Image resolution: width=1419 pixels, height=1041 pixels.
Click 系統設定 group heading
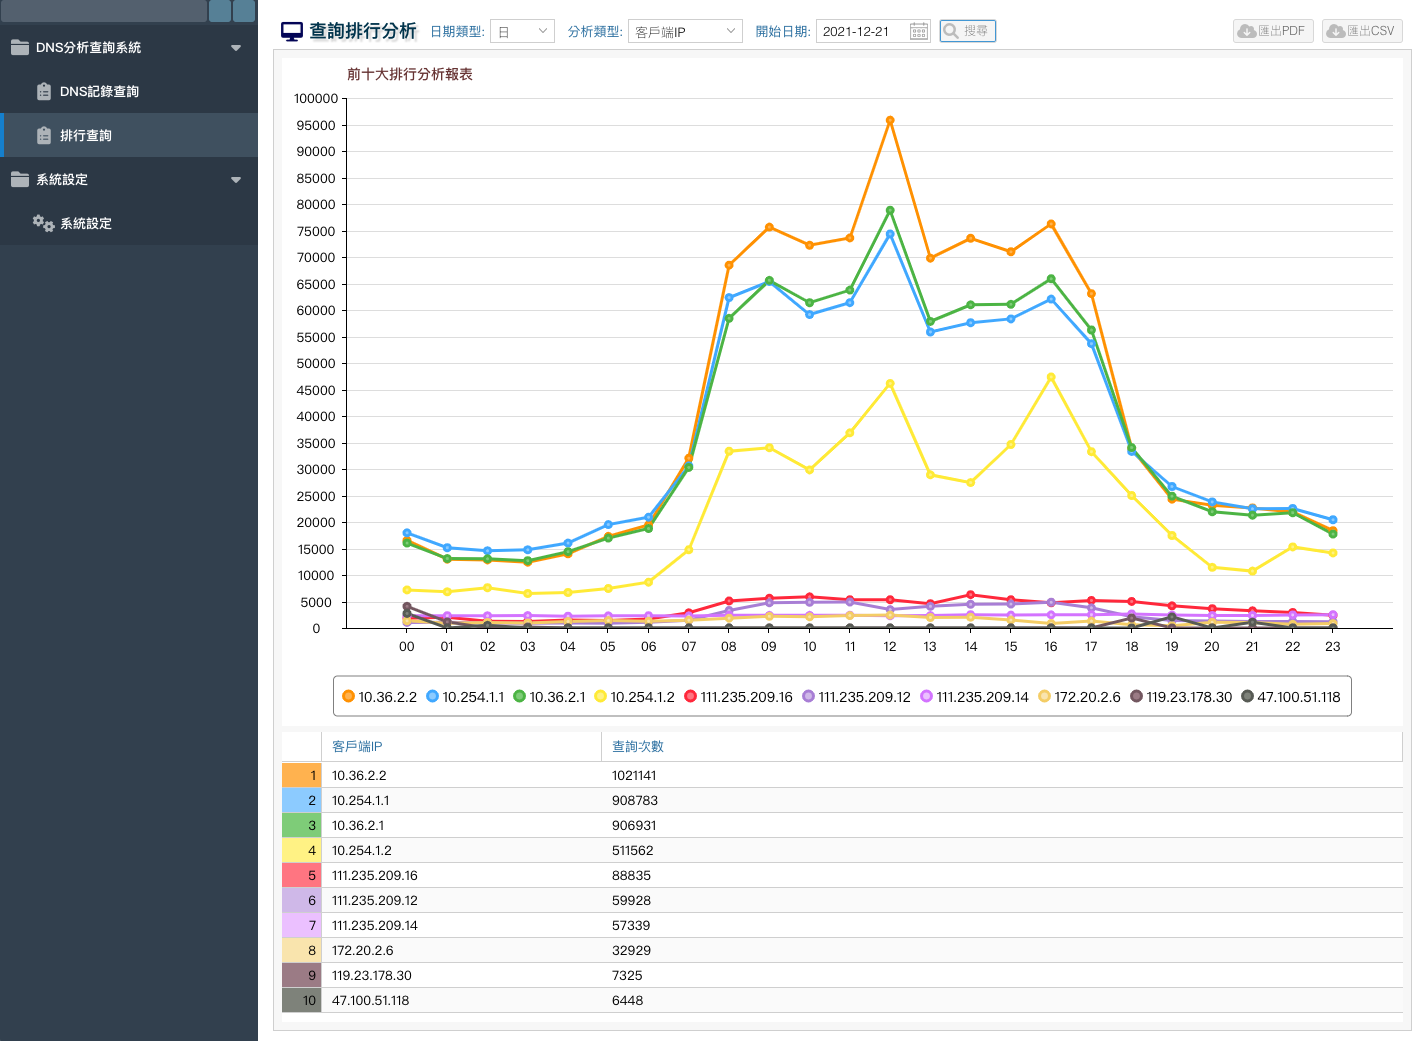(129, 179)
